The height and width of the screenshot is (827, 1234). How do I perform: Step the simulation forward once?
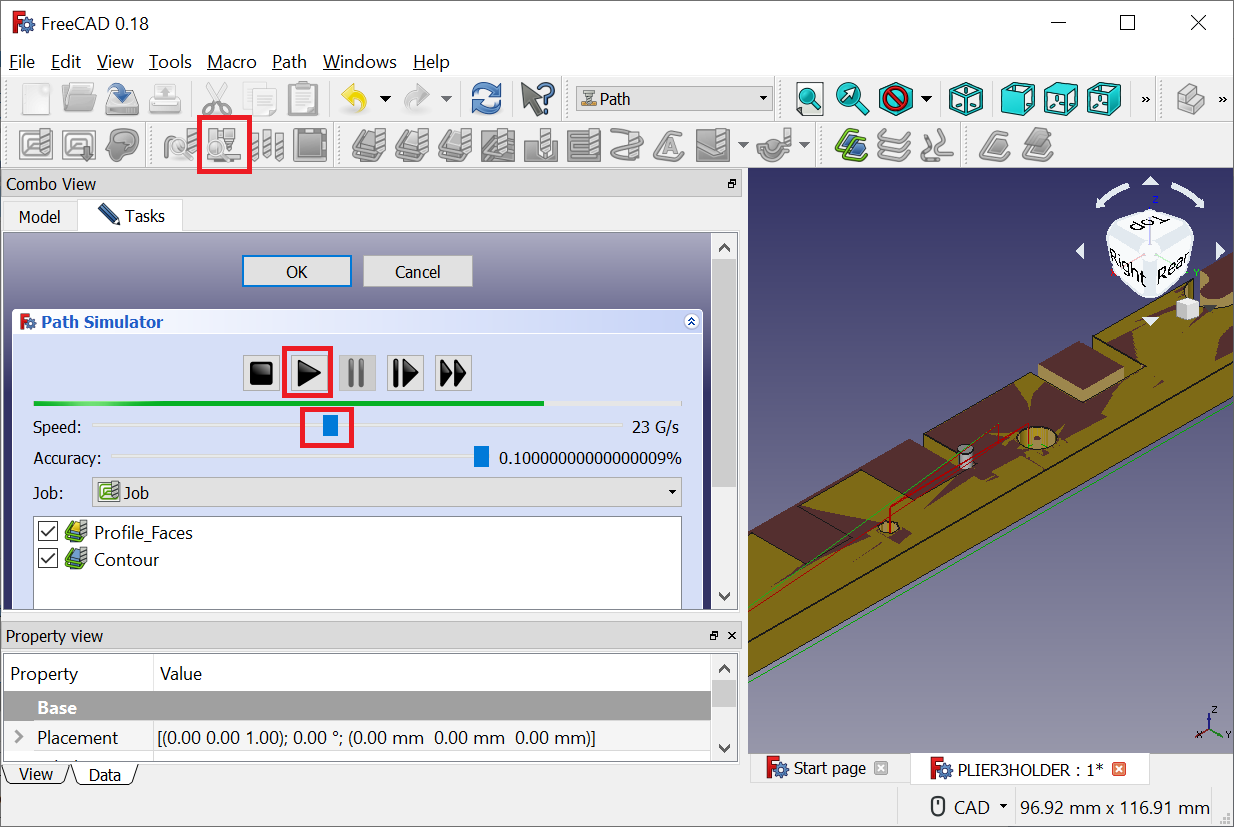(x=405, y=373)
